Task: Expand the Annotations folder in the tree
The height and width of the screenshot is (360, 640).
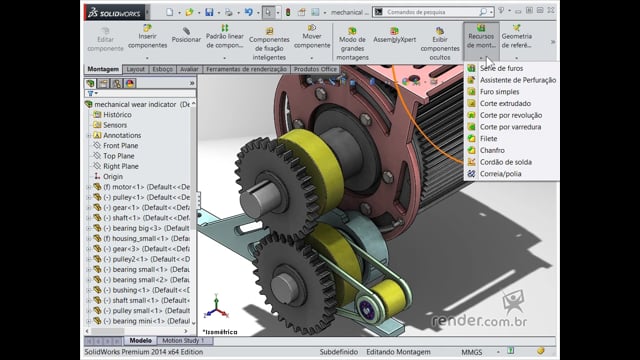Action: coord(89,136)
